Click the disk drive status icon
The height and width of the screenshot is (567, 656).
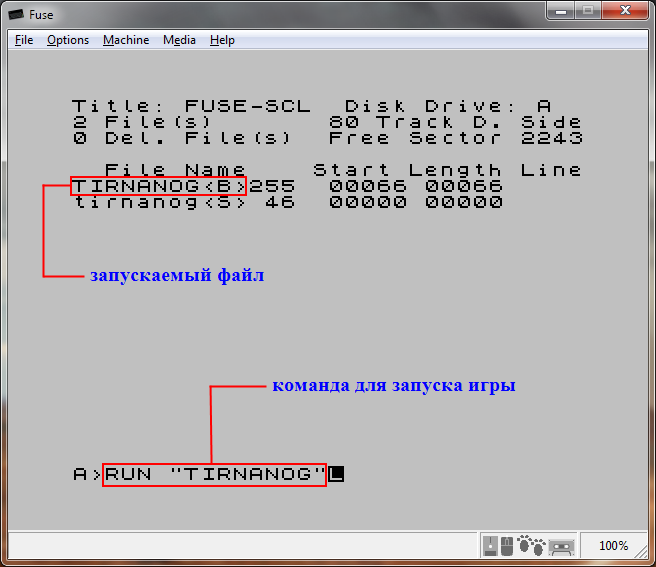click(490, 546)
